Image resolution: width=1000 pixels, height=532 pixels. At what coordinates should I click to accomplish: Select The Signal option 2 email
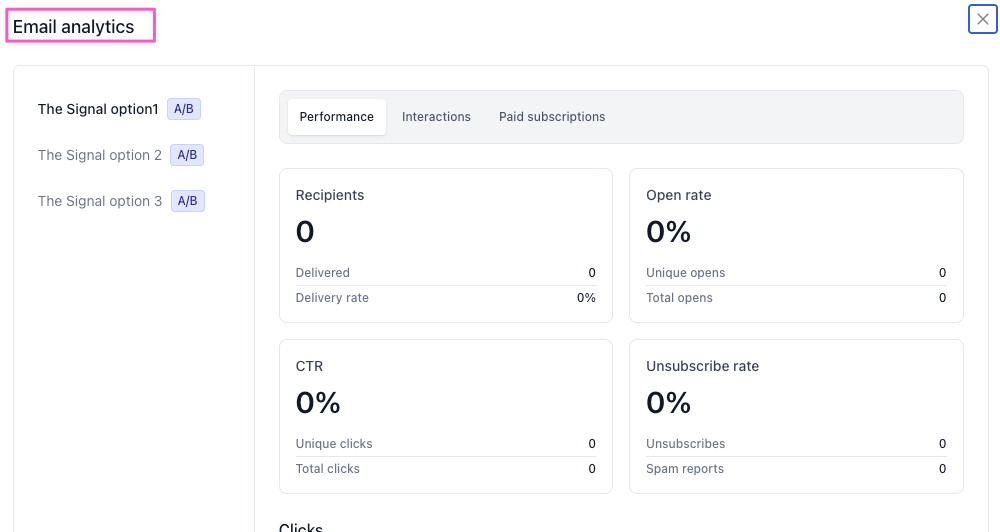point(100,155)
